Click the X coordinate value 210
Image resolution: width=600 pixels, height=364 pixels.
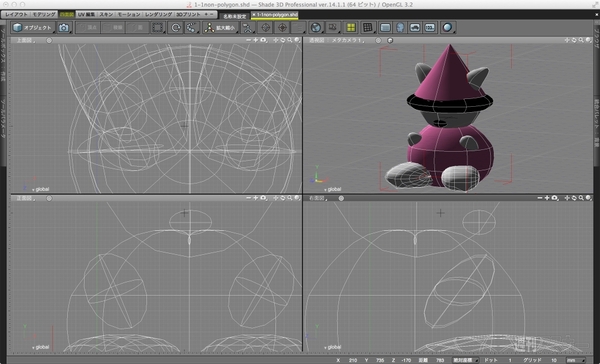pyautogui.click(x=353, y=360)
